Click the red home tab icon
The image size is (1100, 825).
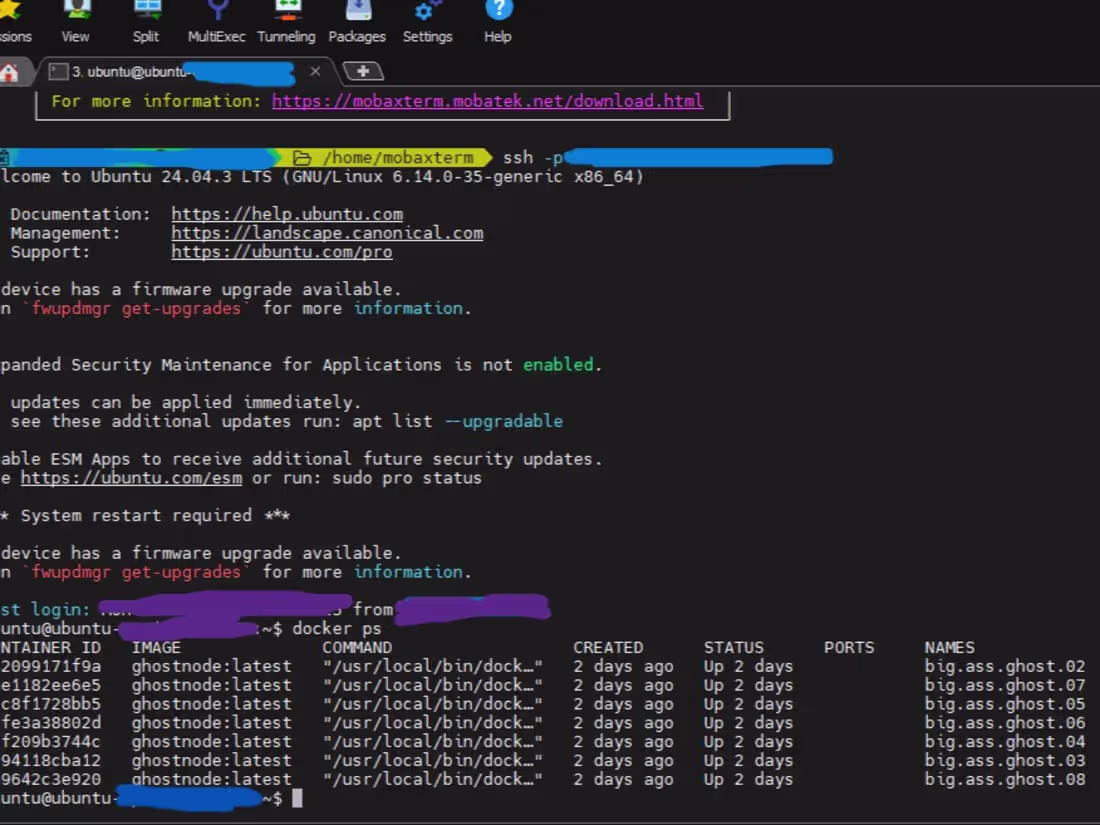(10, 71)
